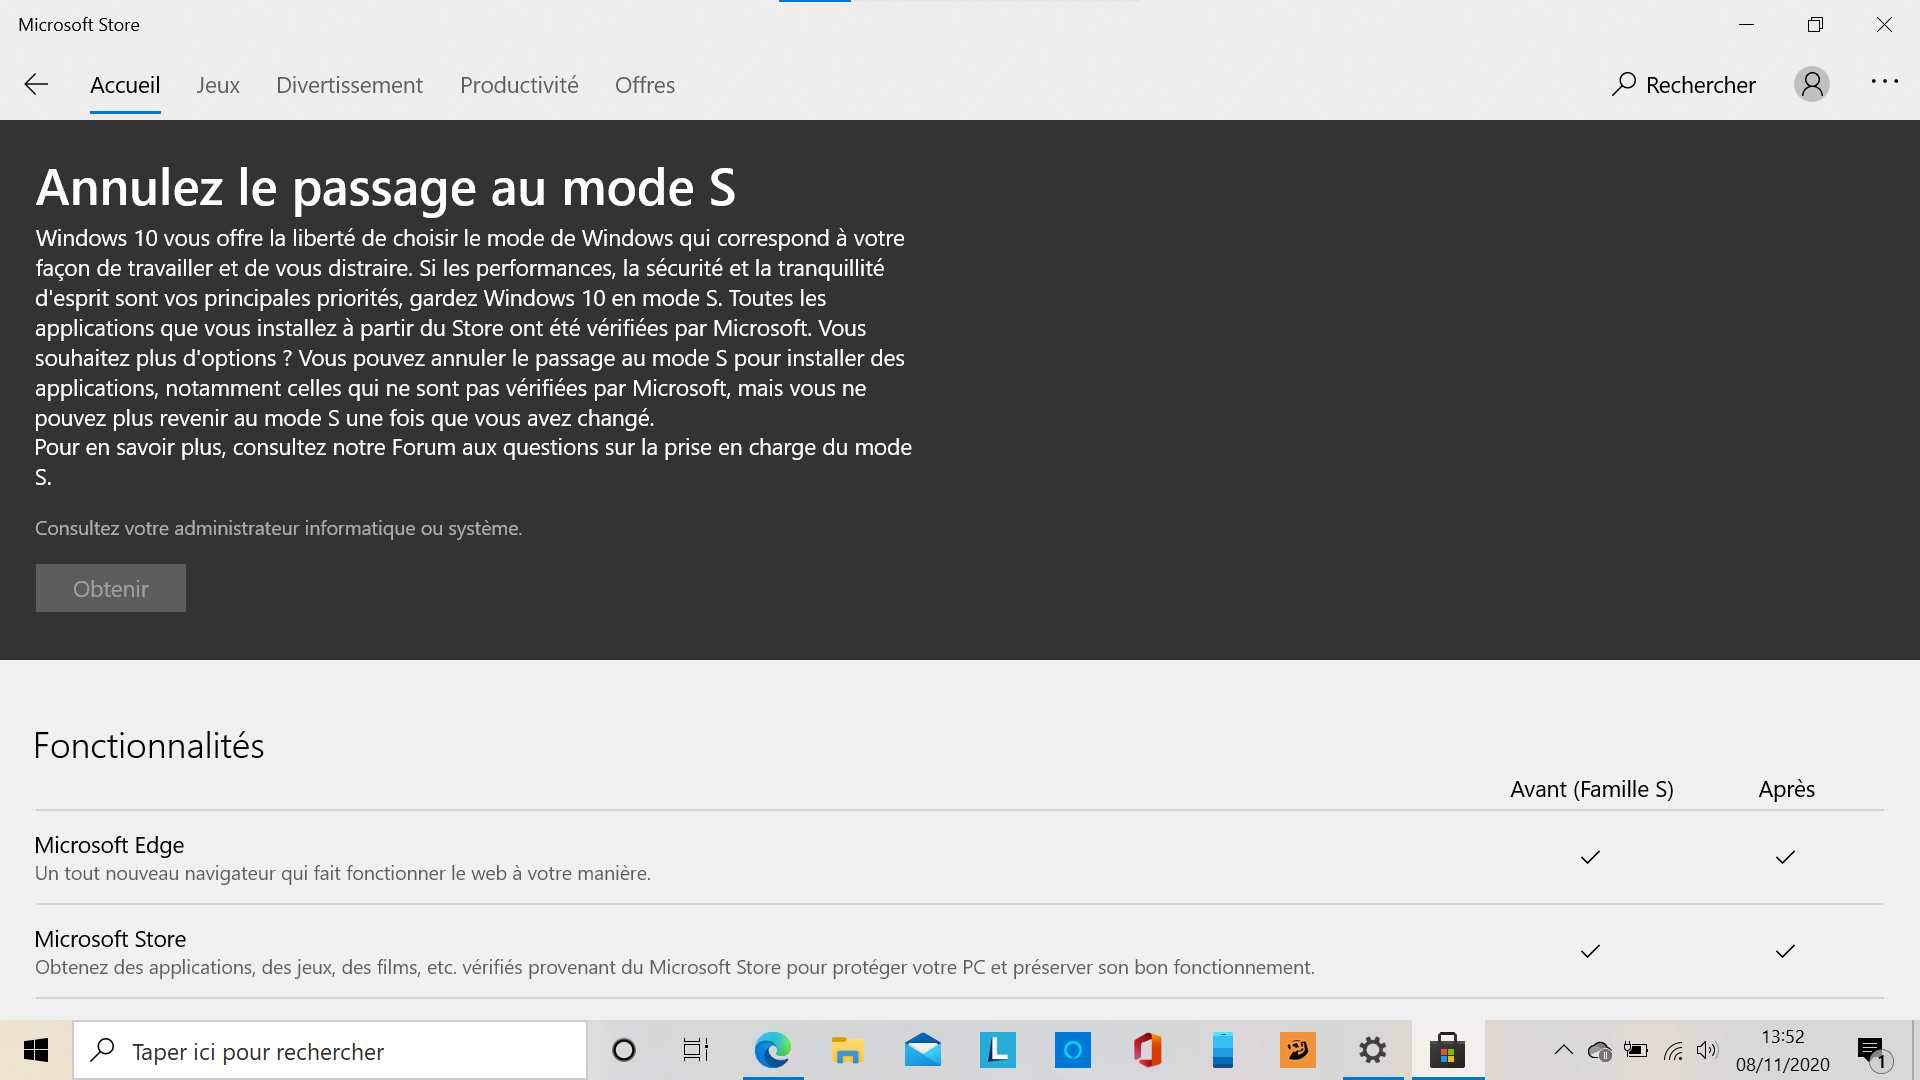Open the Divertissement tab

(x=349, y=85)
